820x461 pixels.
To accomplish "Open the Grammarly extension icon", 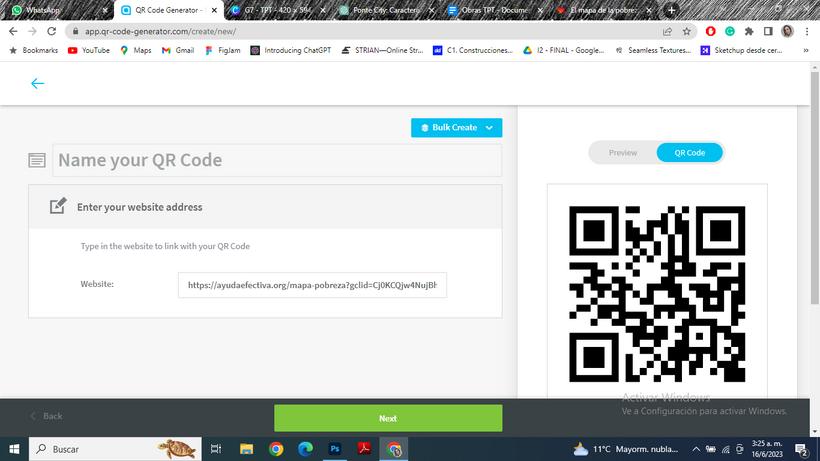I will point(730,31).
